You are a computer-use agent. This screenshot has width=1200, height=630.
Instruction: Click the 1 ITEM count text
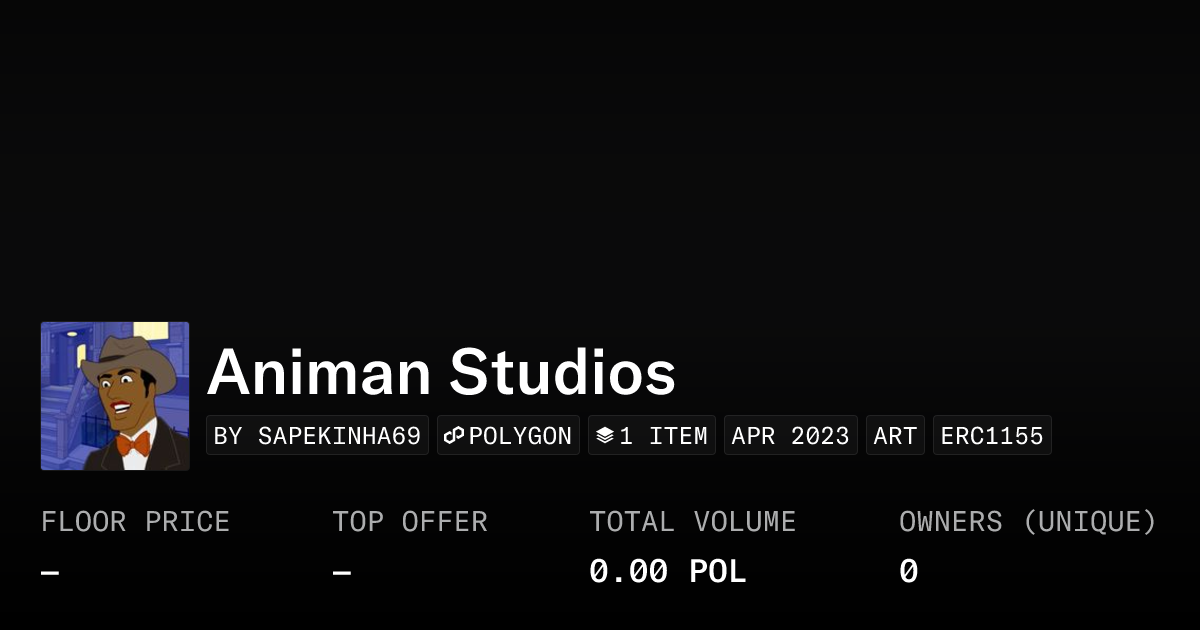pyautogui.click(x=663, y=436)
